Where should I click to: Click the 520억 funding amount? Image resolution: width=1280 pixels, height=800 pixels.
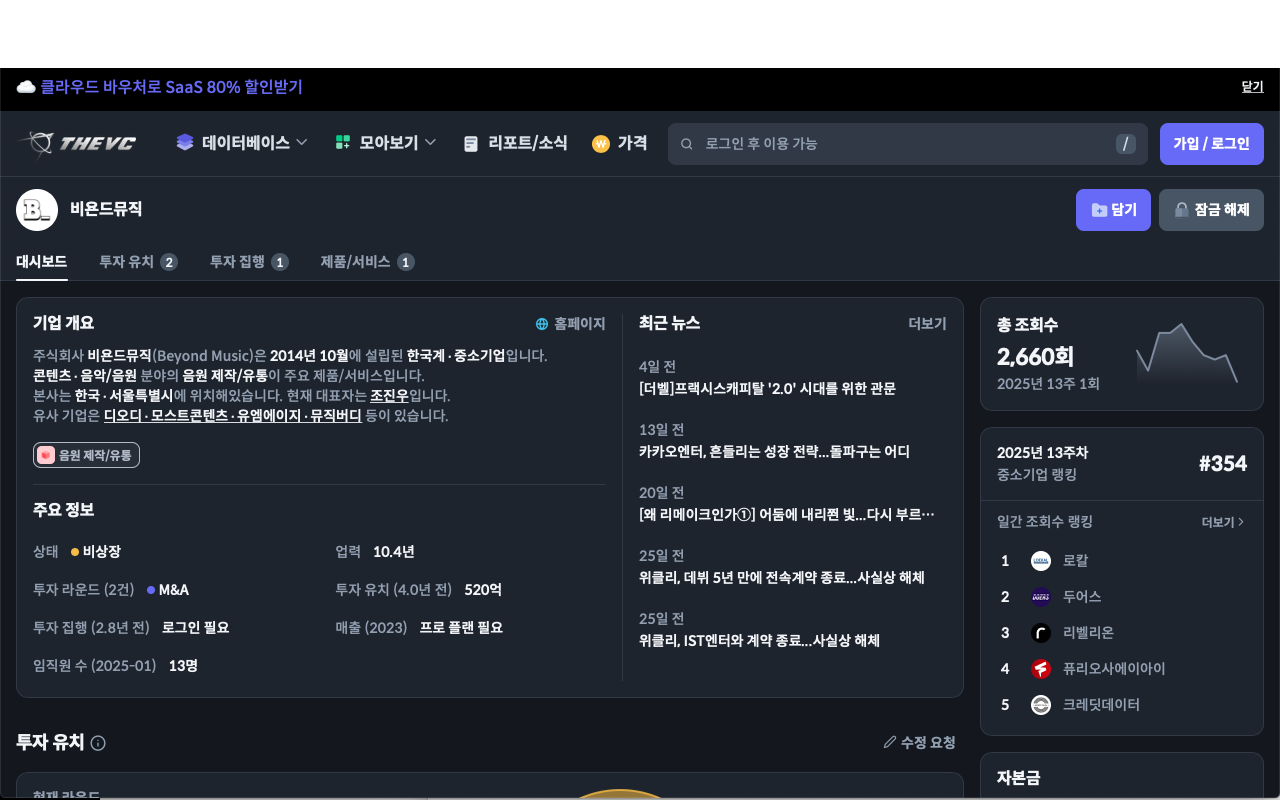click(x=483, y=589)
